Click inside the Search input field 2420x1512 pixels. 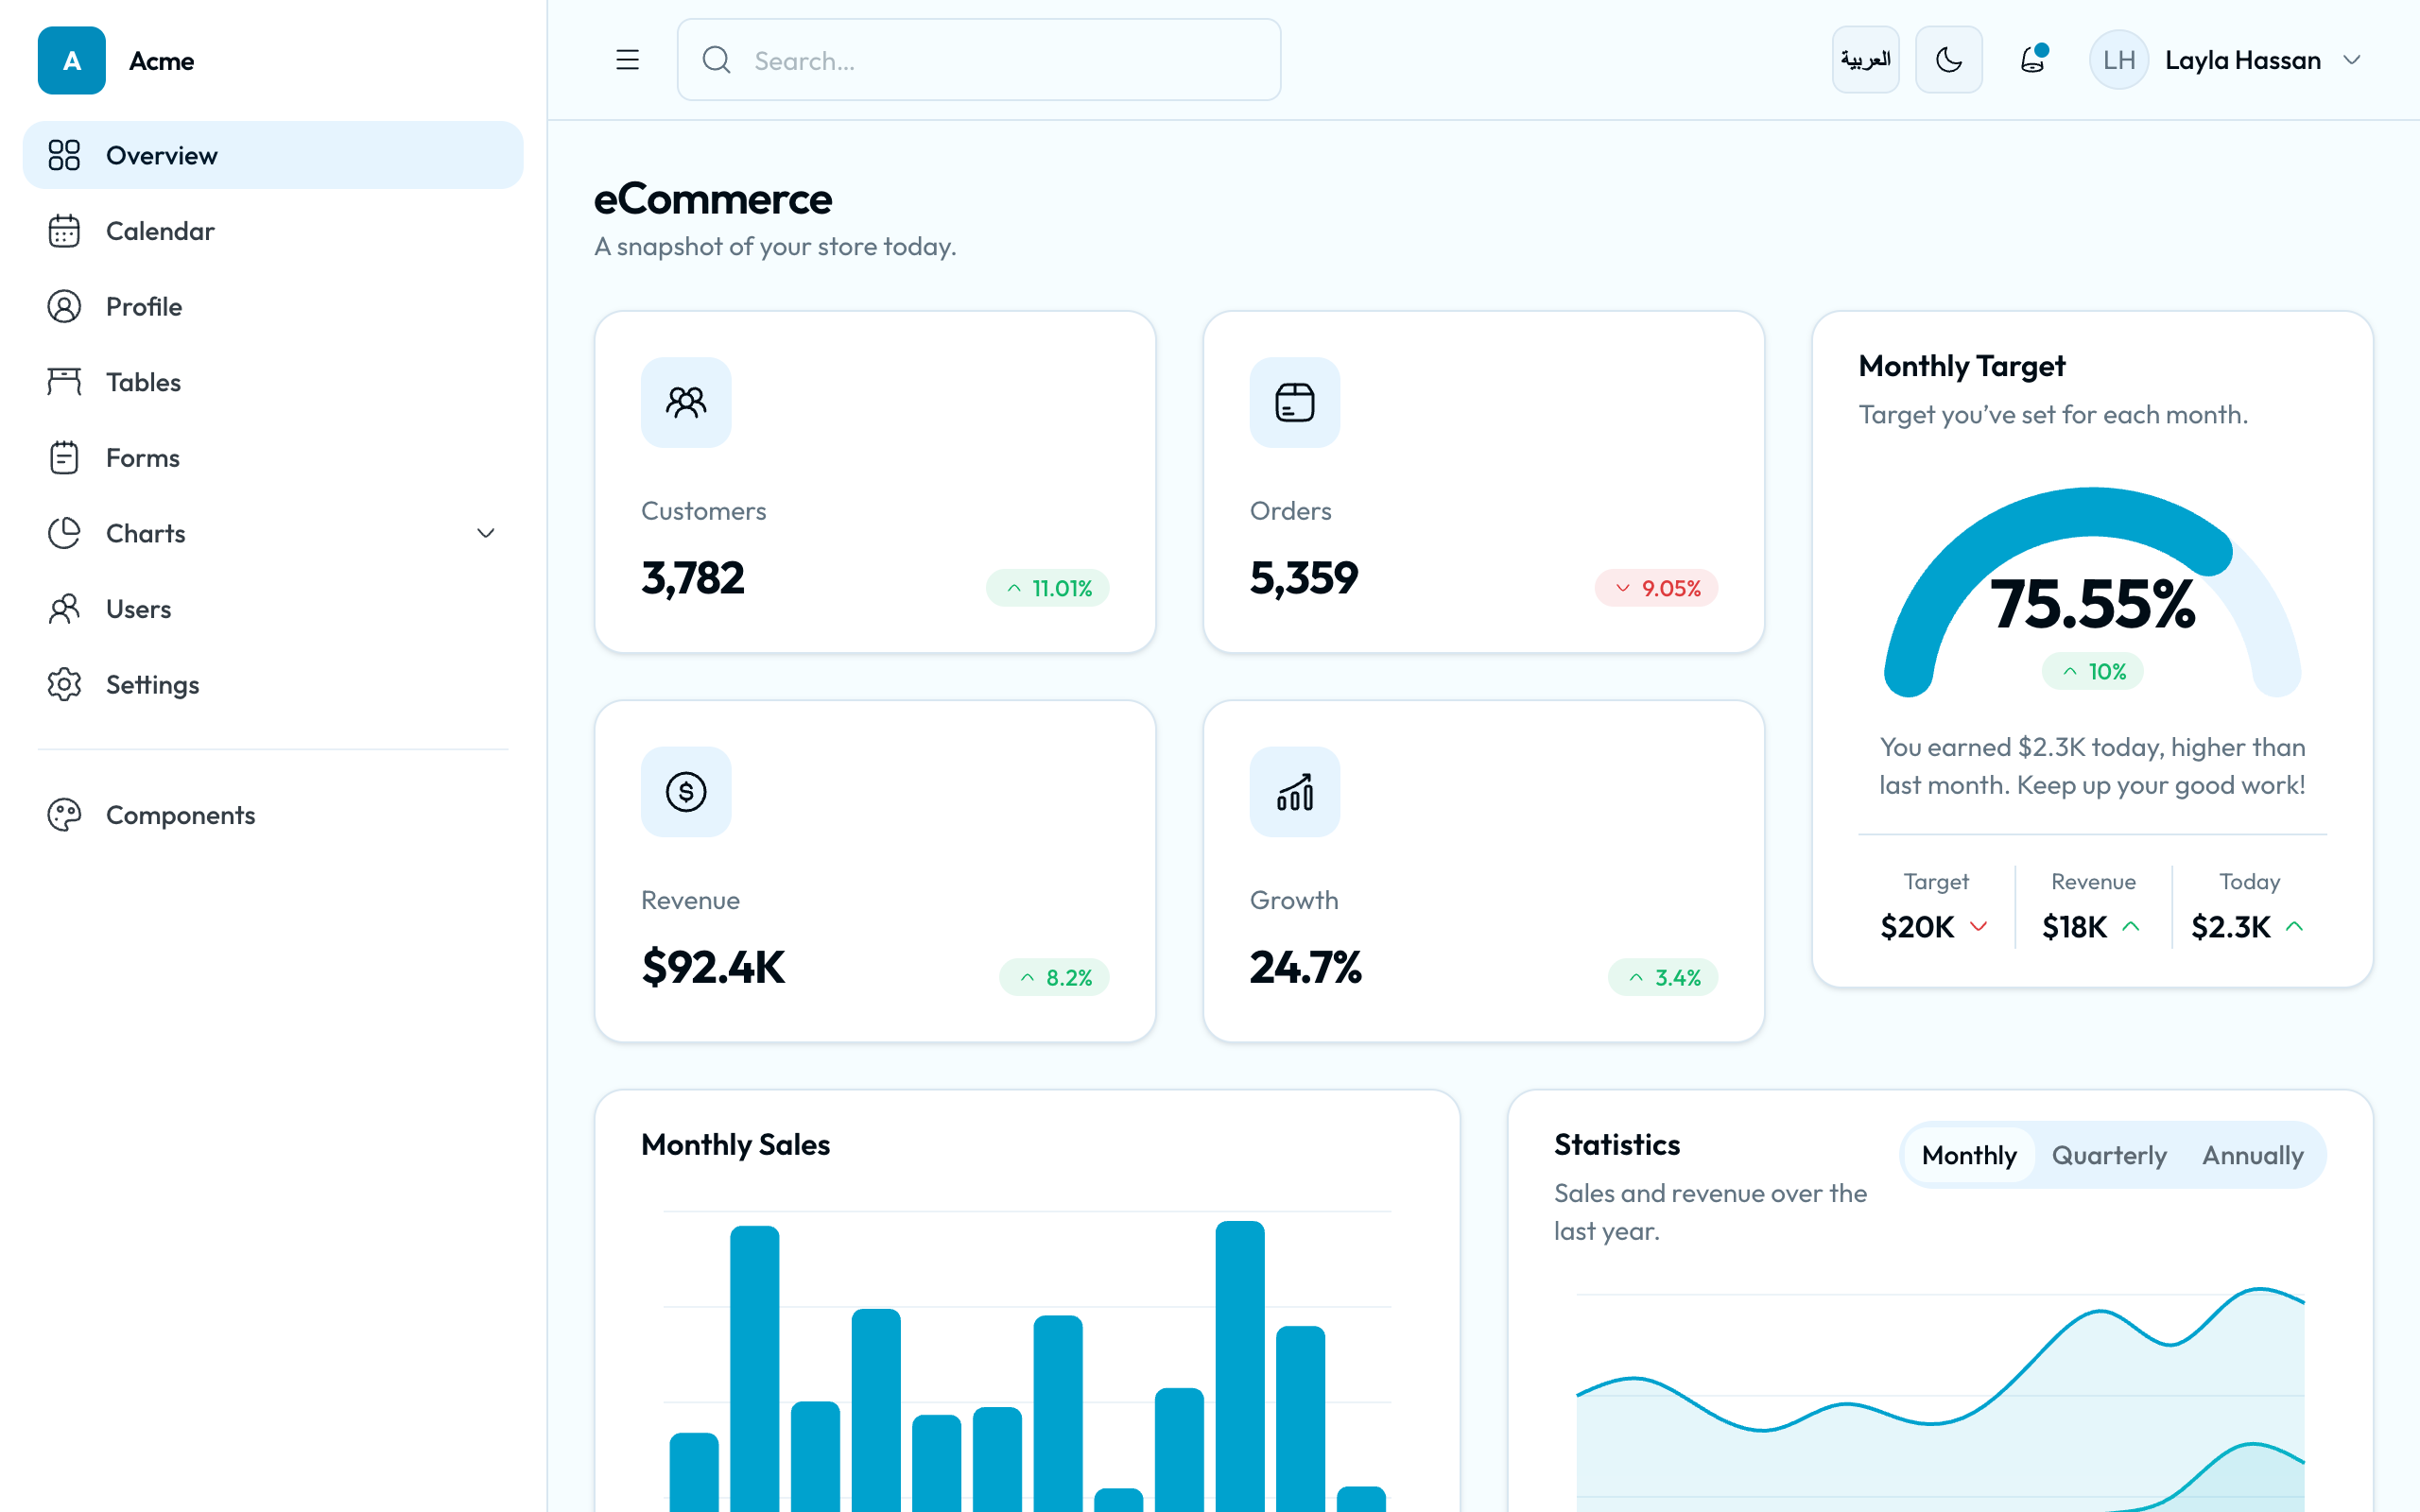(x=979, y=60)
